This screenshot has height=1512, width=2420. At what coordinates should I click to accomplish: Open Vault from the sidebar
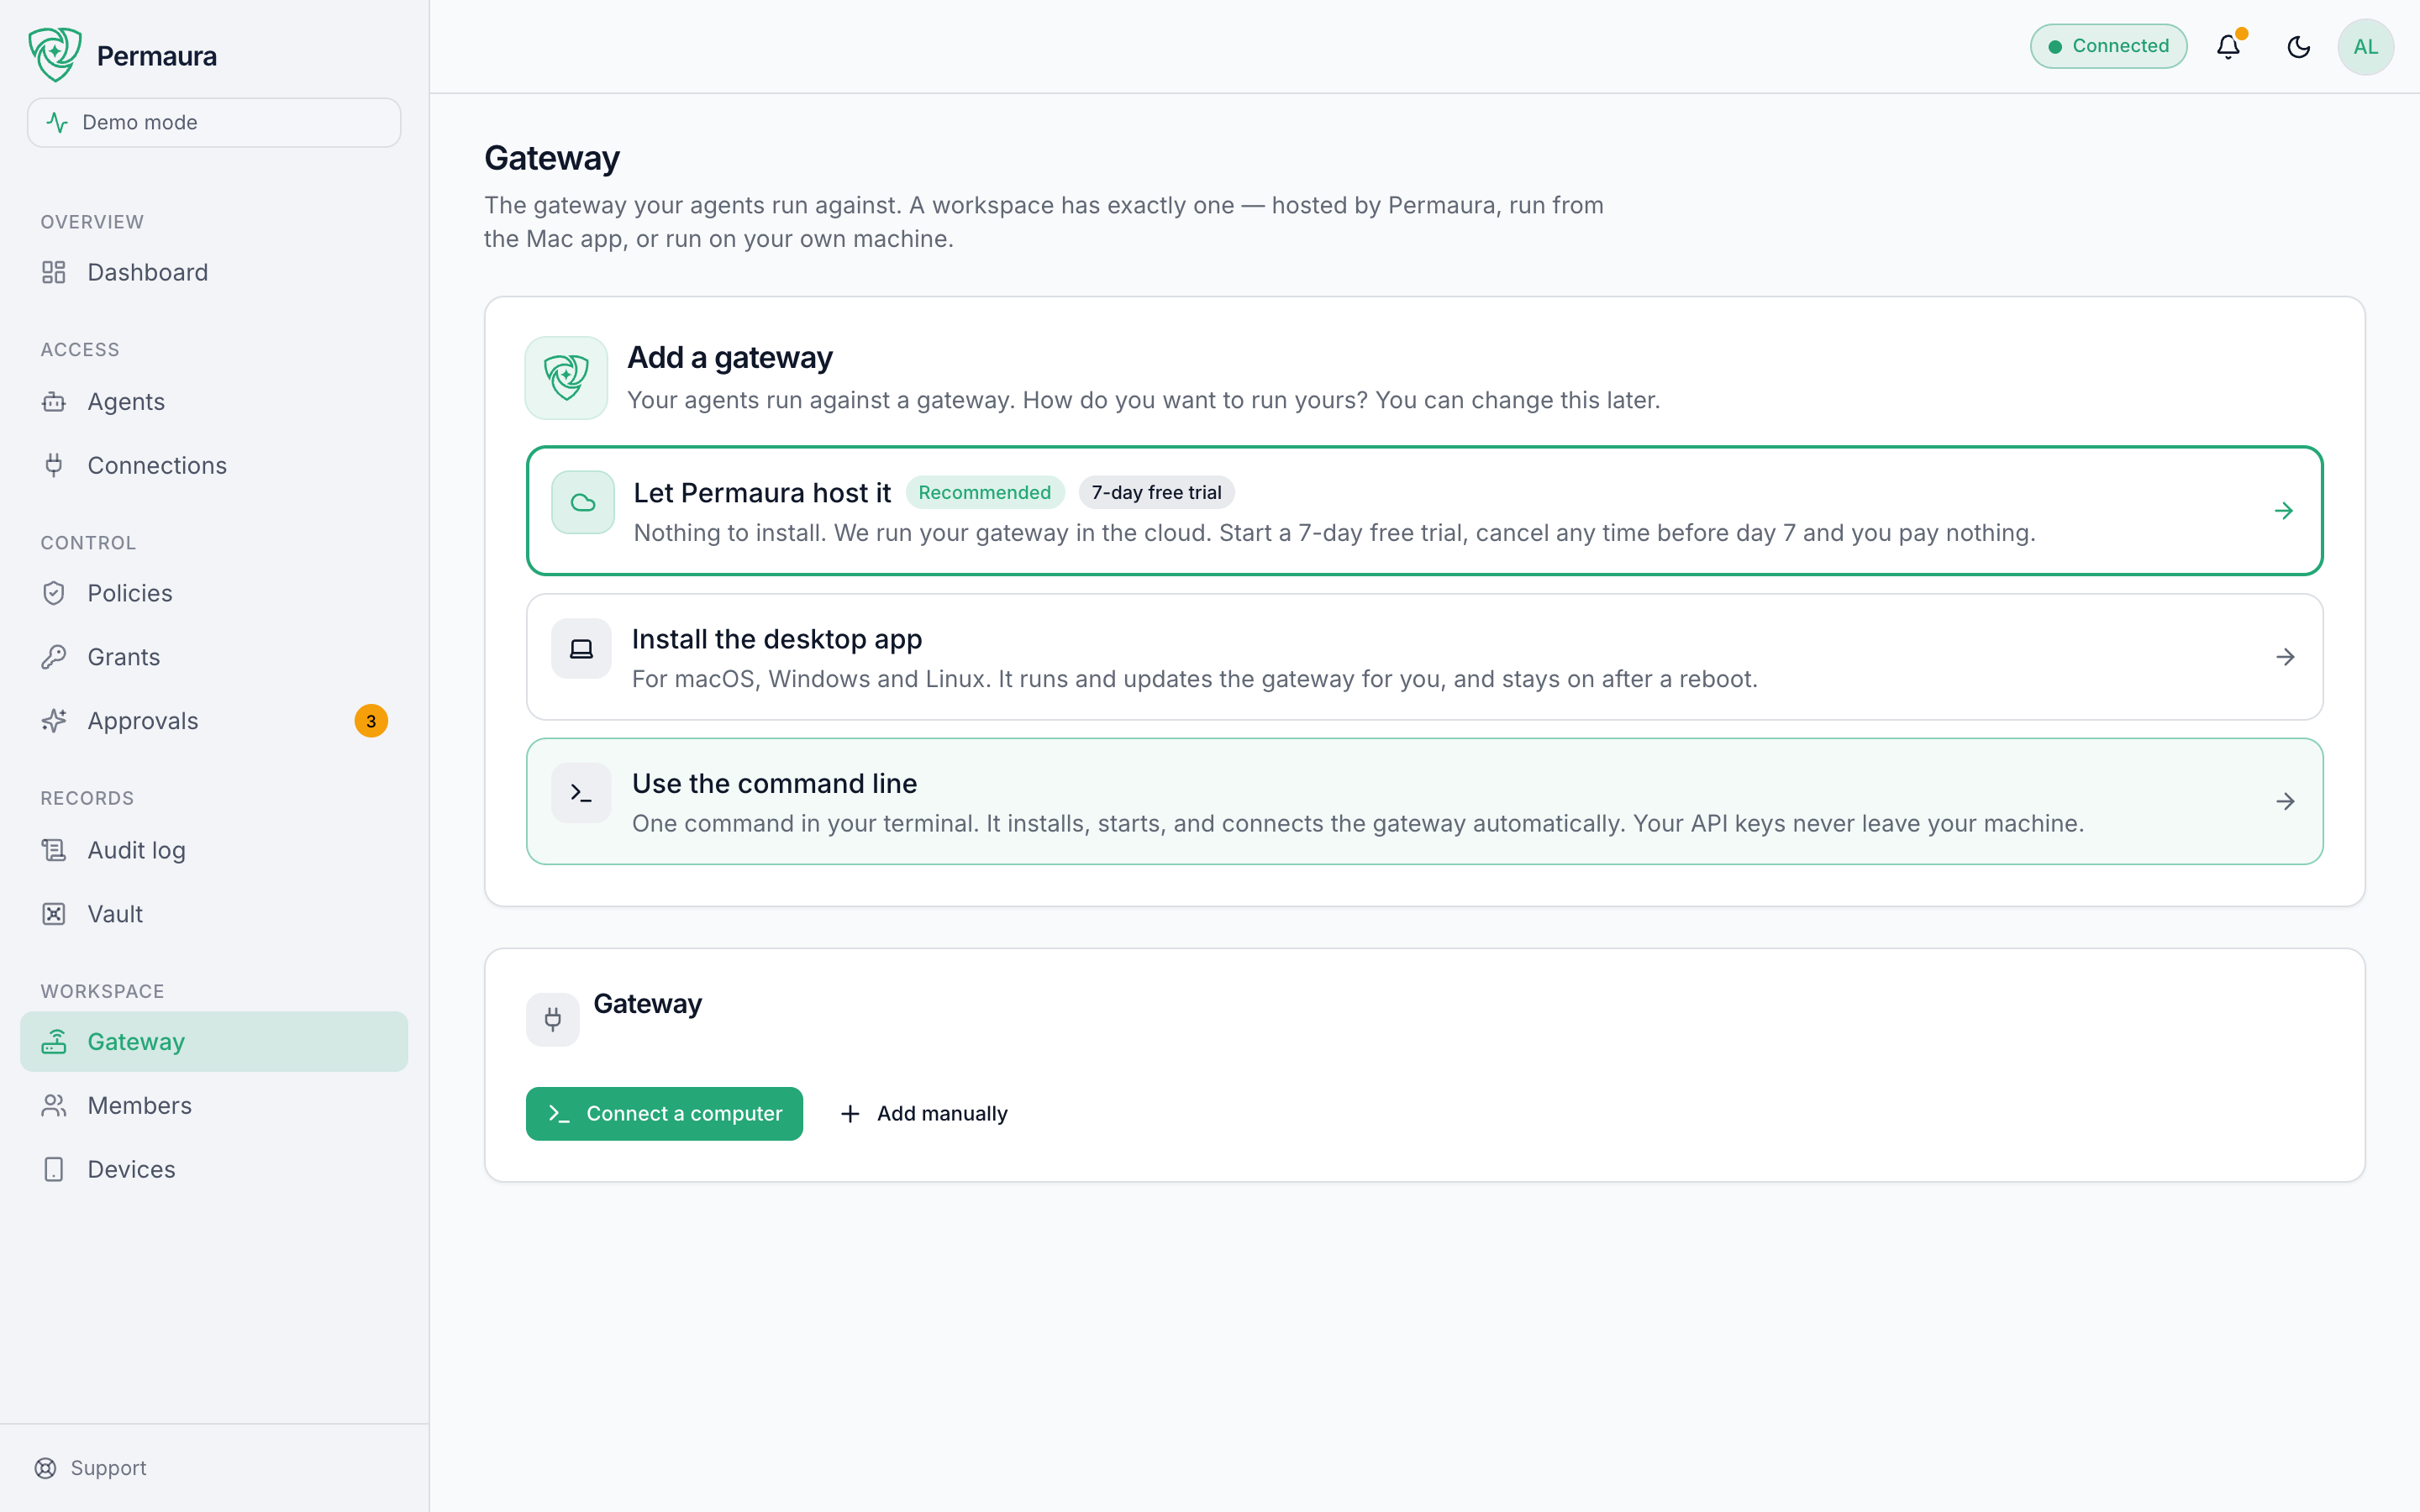coord(214,914)
